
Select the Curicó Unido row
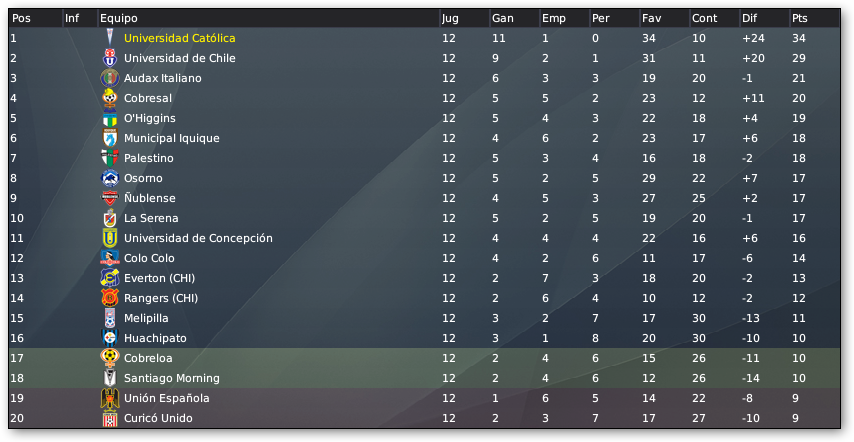click(424, 418)
